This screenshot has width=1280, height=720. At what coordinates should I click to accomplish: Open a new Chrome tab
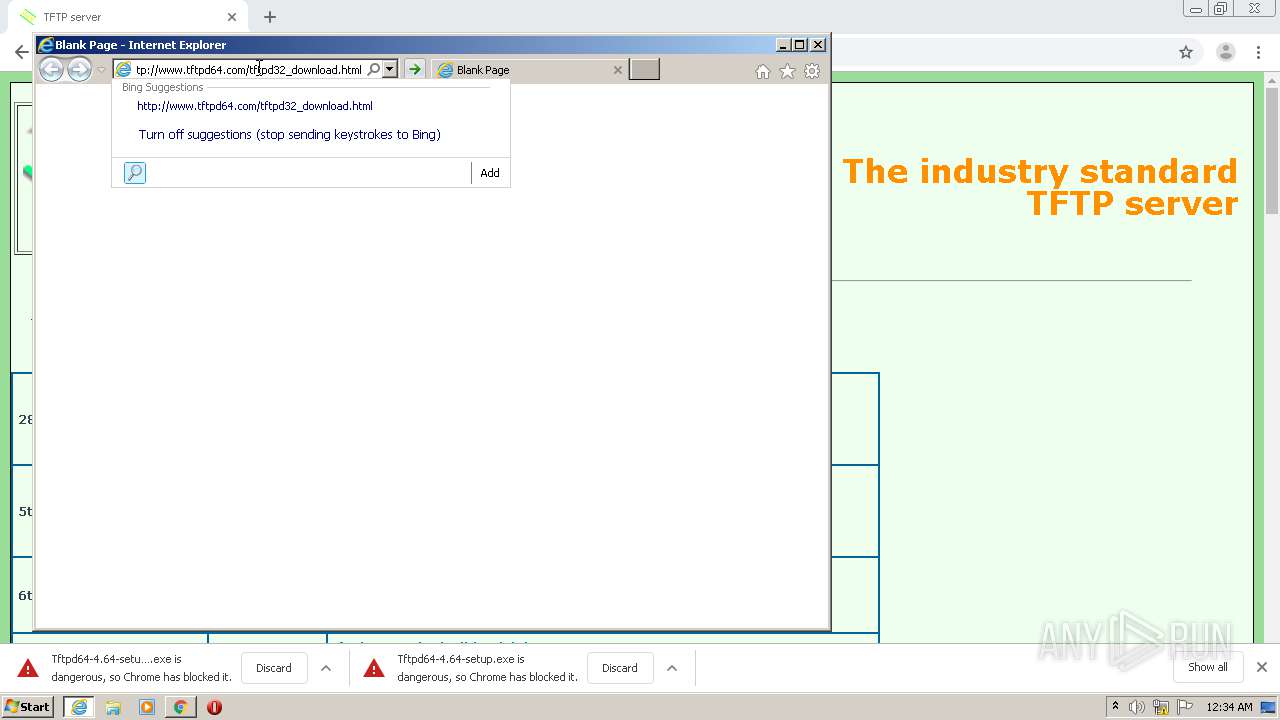coord(270,17)
